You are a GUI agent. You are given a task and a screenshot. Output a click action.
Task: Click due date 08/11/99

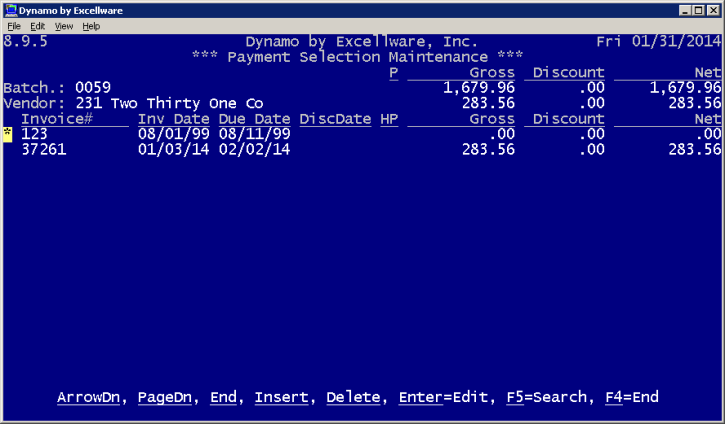click(255, 134)
